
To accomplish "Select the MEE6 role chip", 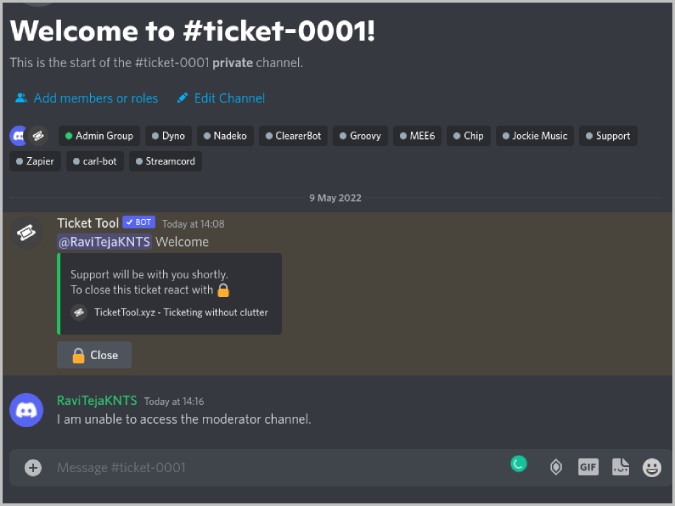I will (x=417, y=136).
